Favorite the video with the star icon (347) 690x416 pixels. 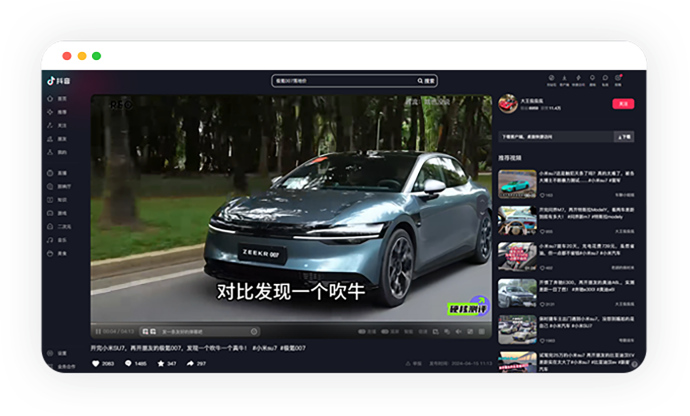161,364
